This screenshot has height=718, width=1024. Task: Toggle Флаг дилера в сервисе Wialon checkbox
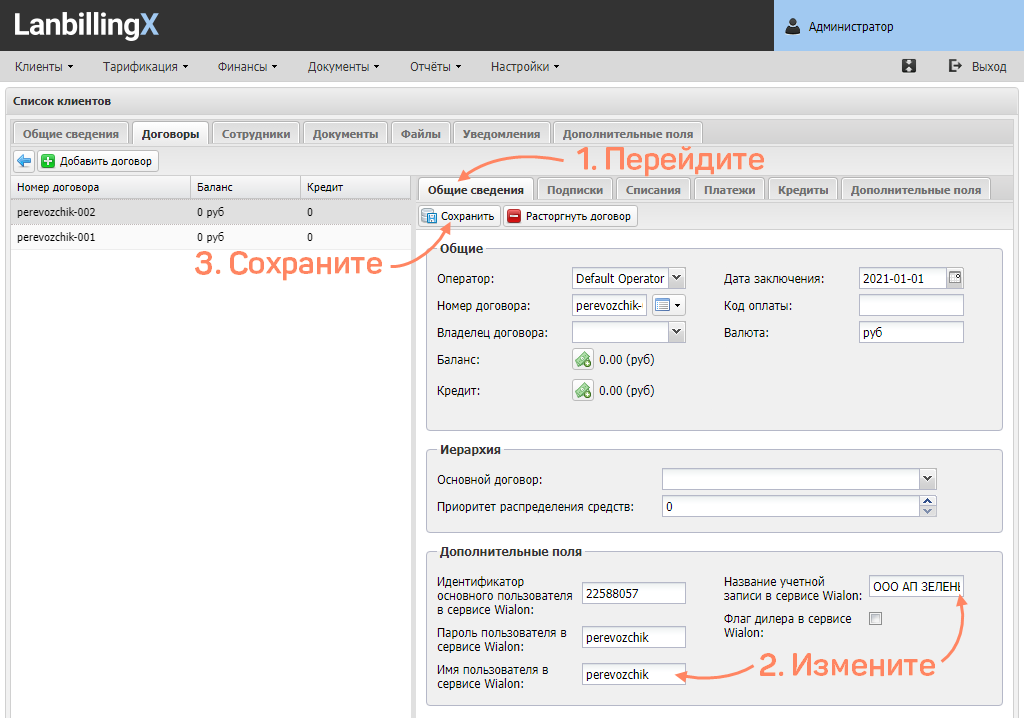[x=875, y=618]
